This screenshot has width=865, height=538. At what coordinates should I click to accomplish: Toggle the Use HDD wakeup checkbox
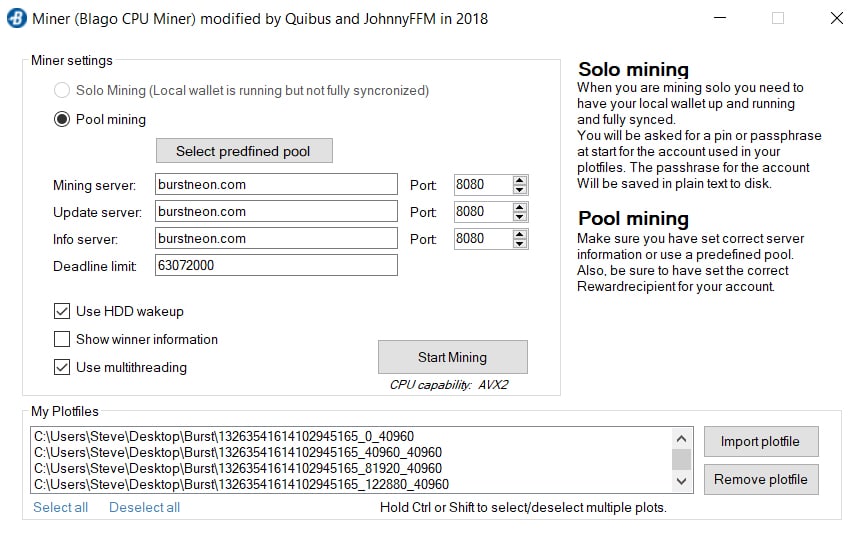[62, 311]
